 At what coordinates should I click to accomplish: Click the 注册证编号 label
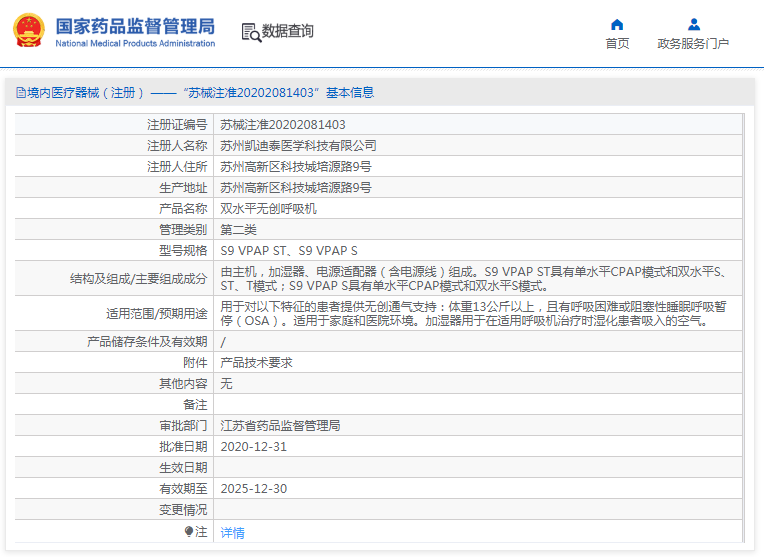click(177, 125)
